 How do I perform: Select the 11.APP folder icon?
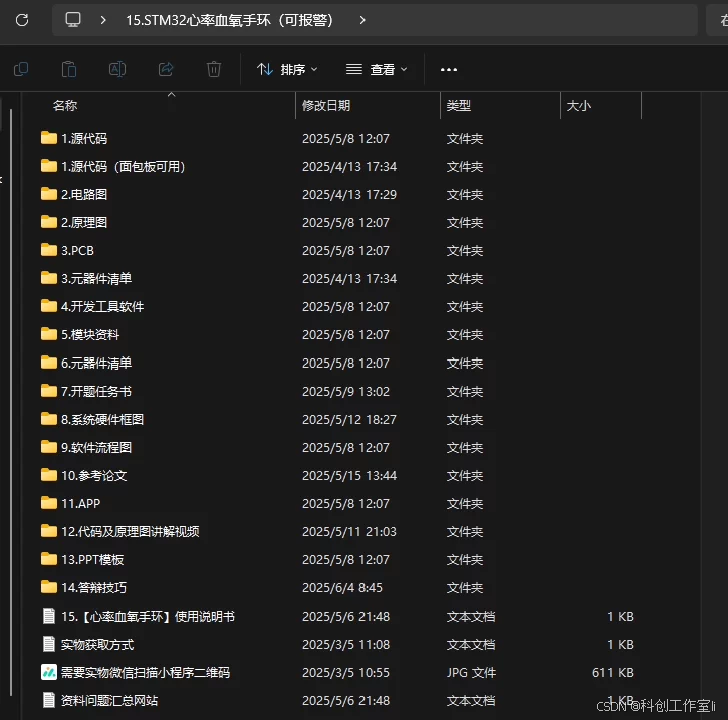coord(49,503)
